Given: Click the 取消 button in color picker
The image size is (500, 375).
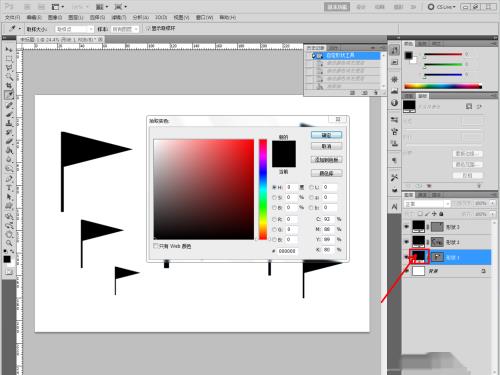Looking at the screenshot, I should point(326,146).
